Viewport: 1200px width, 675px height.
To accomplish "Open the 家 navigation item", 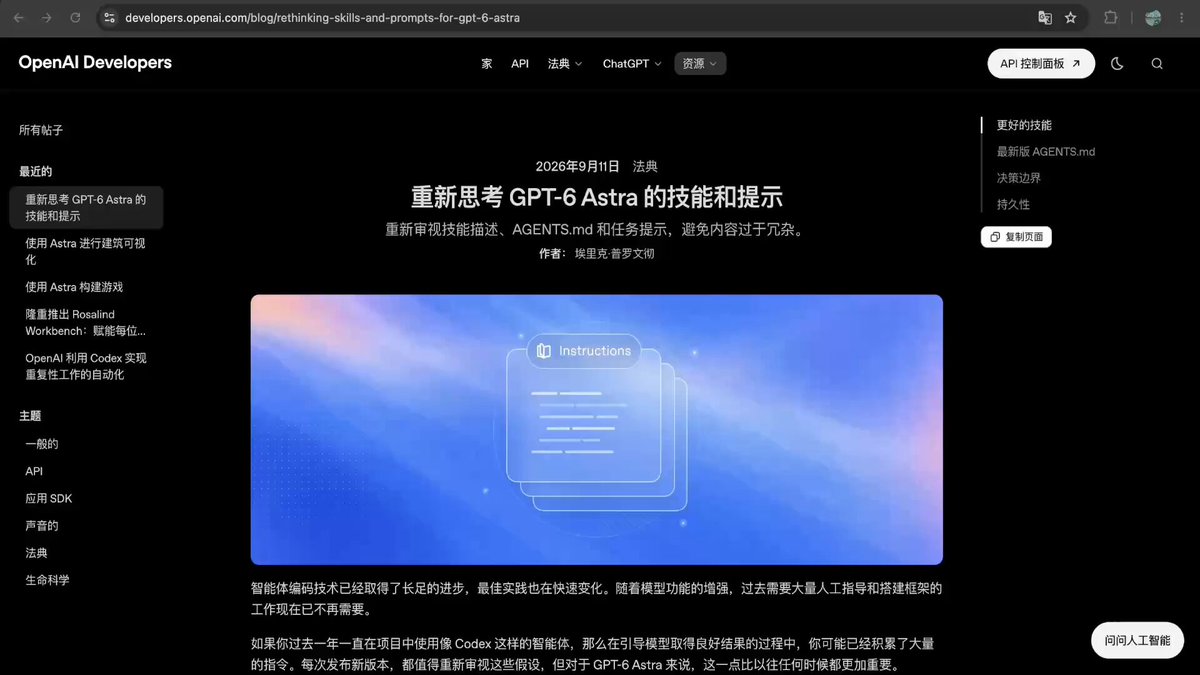I will [x=487, y=63].
